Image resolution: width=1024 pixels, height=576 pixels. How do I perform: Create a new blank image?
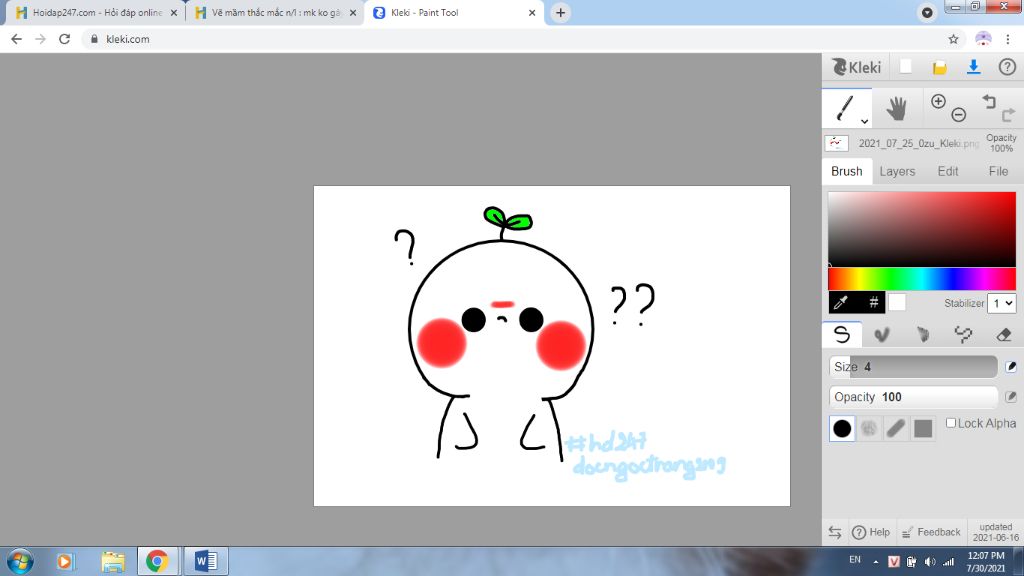[x=905, y=67]
